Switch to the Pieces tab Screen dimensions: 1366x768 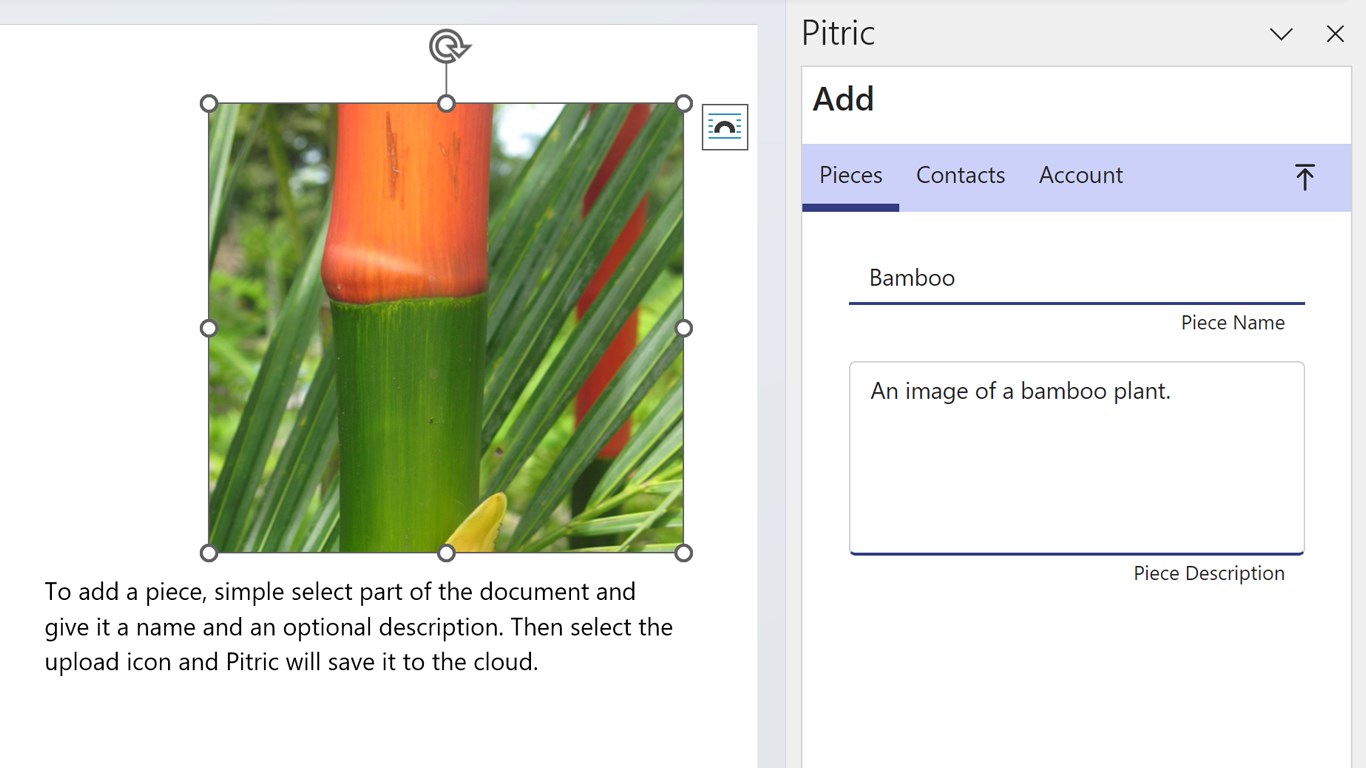pyautogui.click(x=850, y=176)
